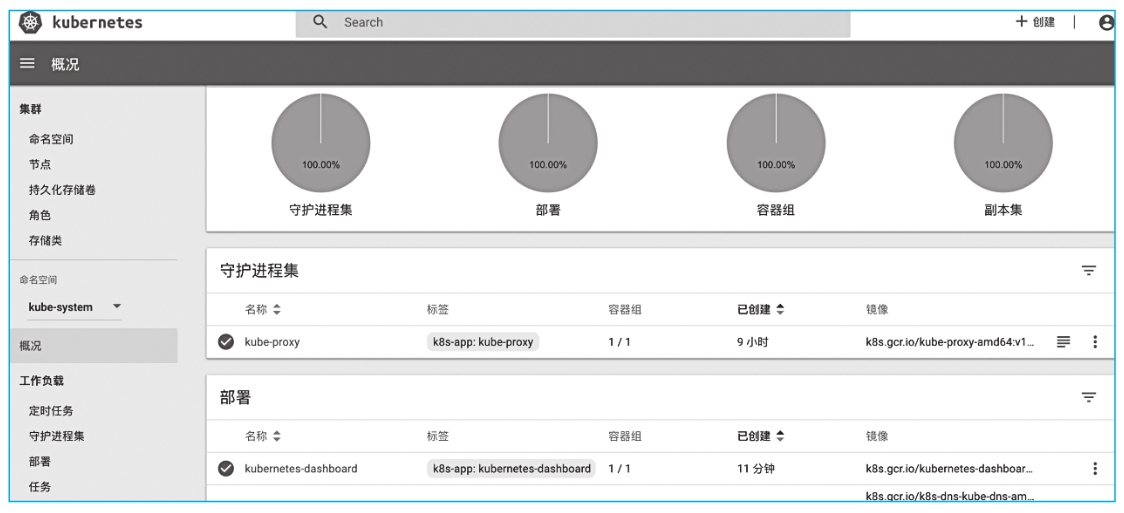The image size is (1124, 513).
Task: Click the search magnifier icon
Action: point(321,21)
